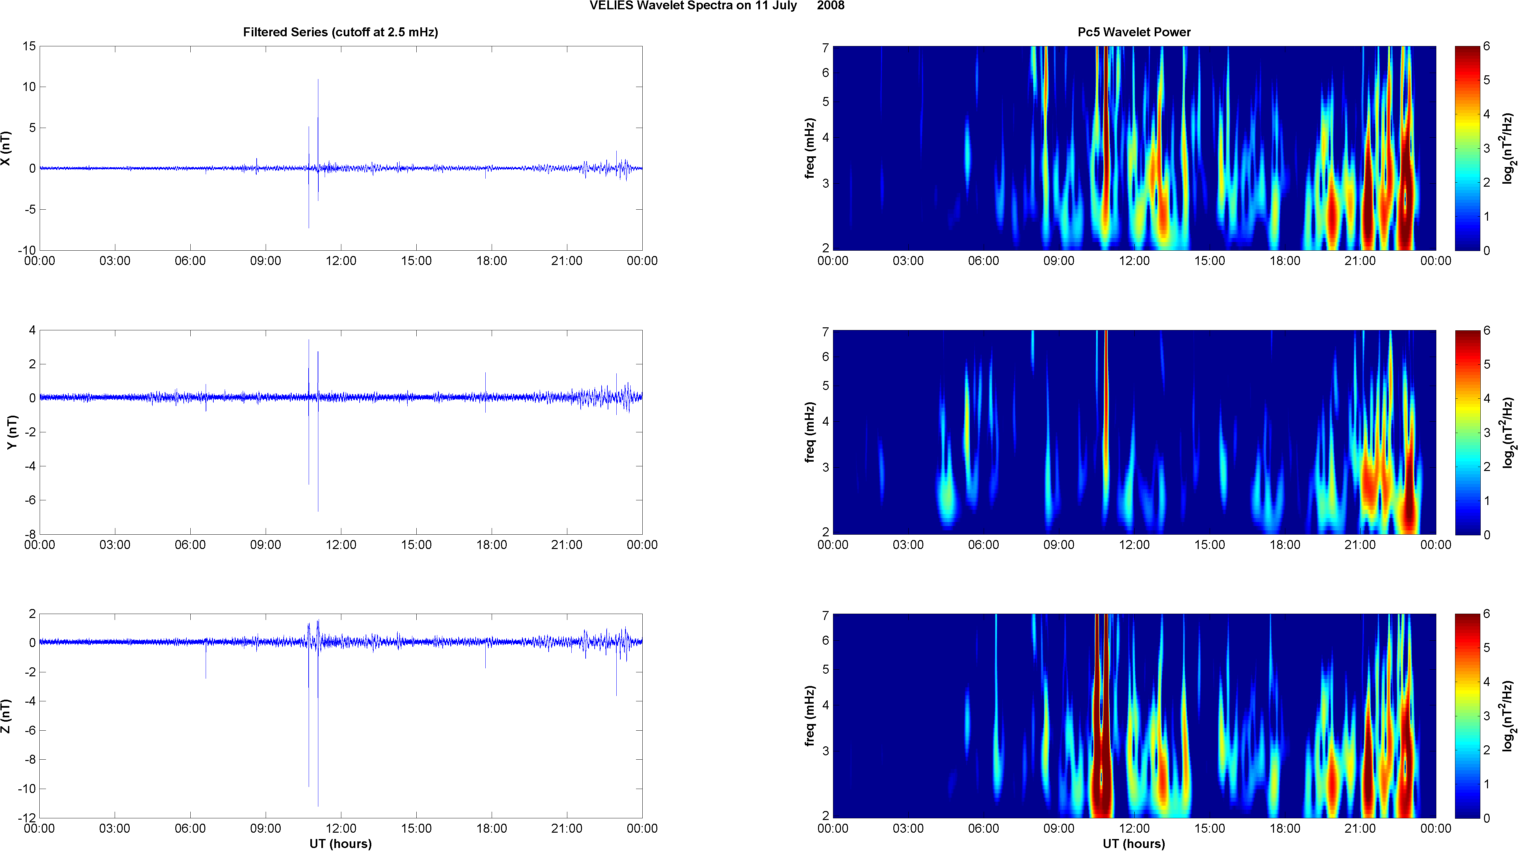Click "freq (mHz)" label of the Y-component wavelet plot
The width and height of the screenshot is (1518, 851).
coord(810,432)
